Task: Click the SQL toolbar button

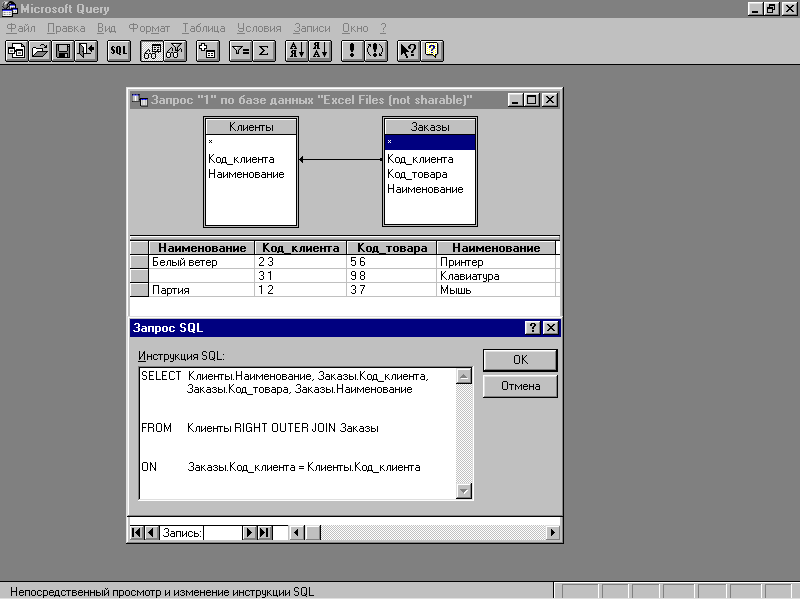Action: click(x=119, y=51)
